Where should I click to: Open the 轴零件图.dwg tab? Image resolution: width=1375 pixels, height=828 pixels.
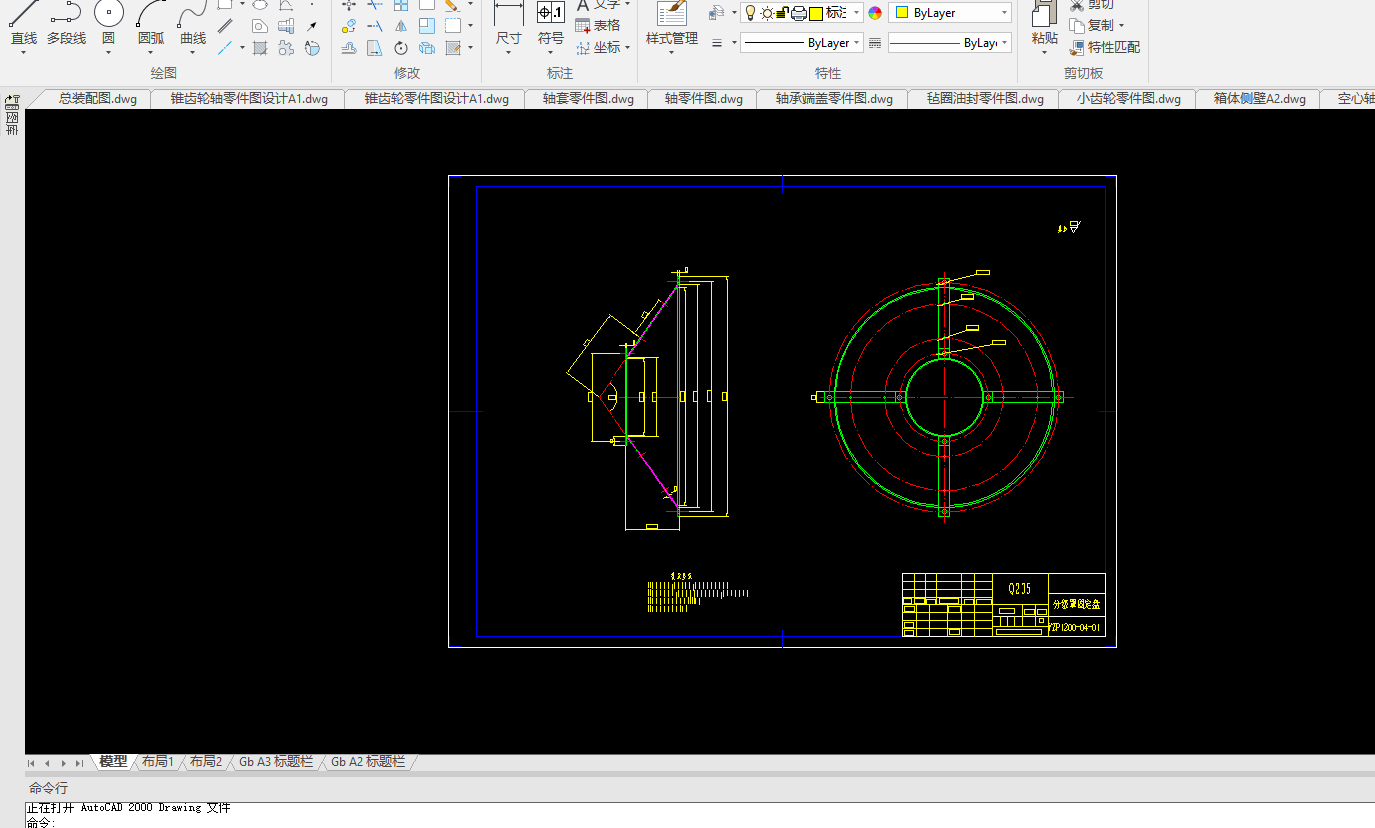coord(704,98)
